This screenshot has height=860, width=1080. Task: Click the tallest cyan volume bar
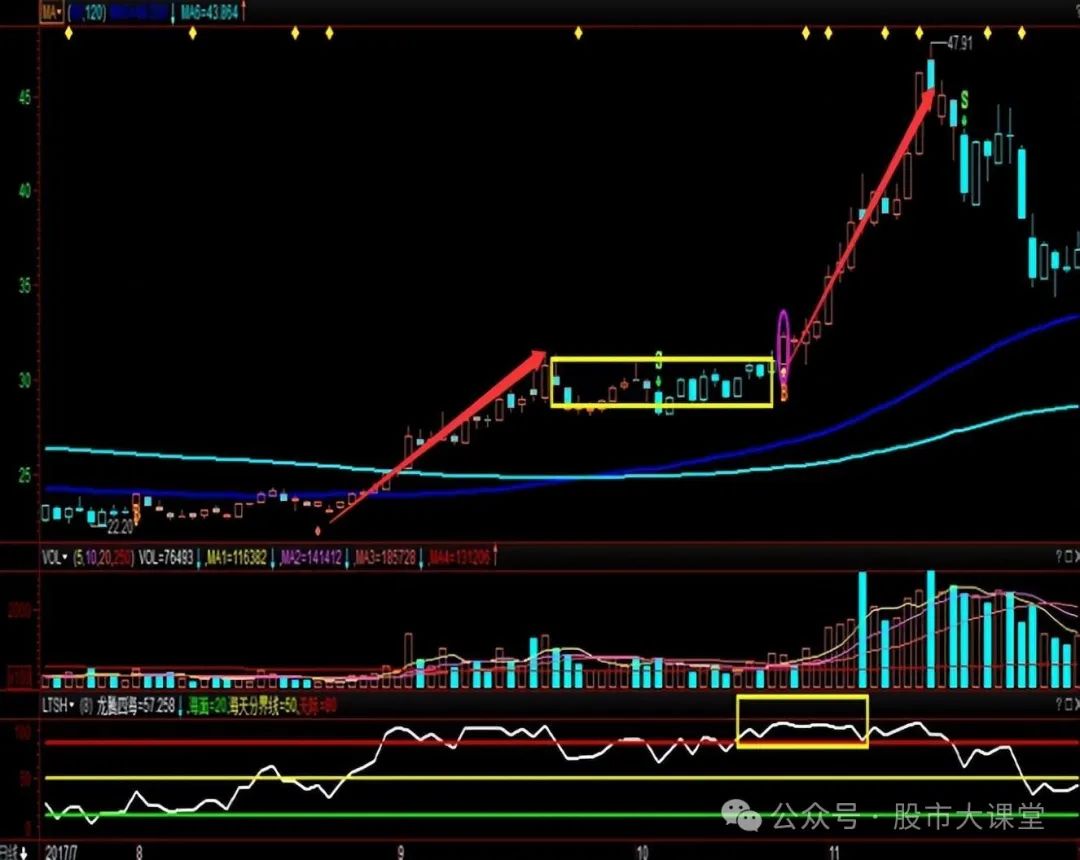click(x=930, y=630)
